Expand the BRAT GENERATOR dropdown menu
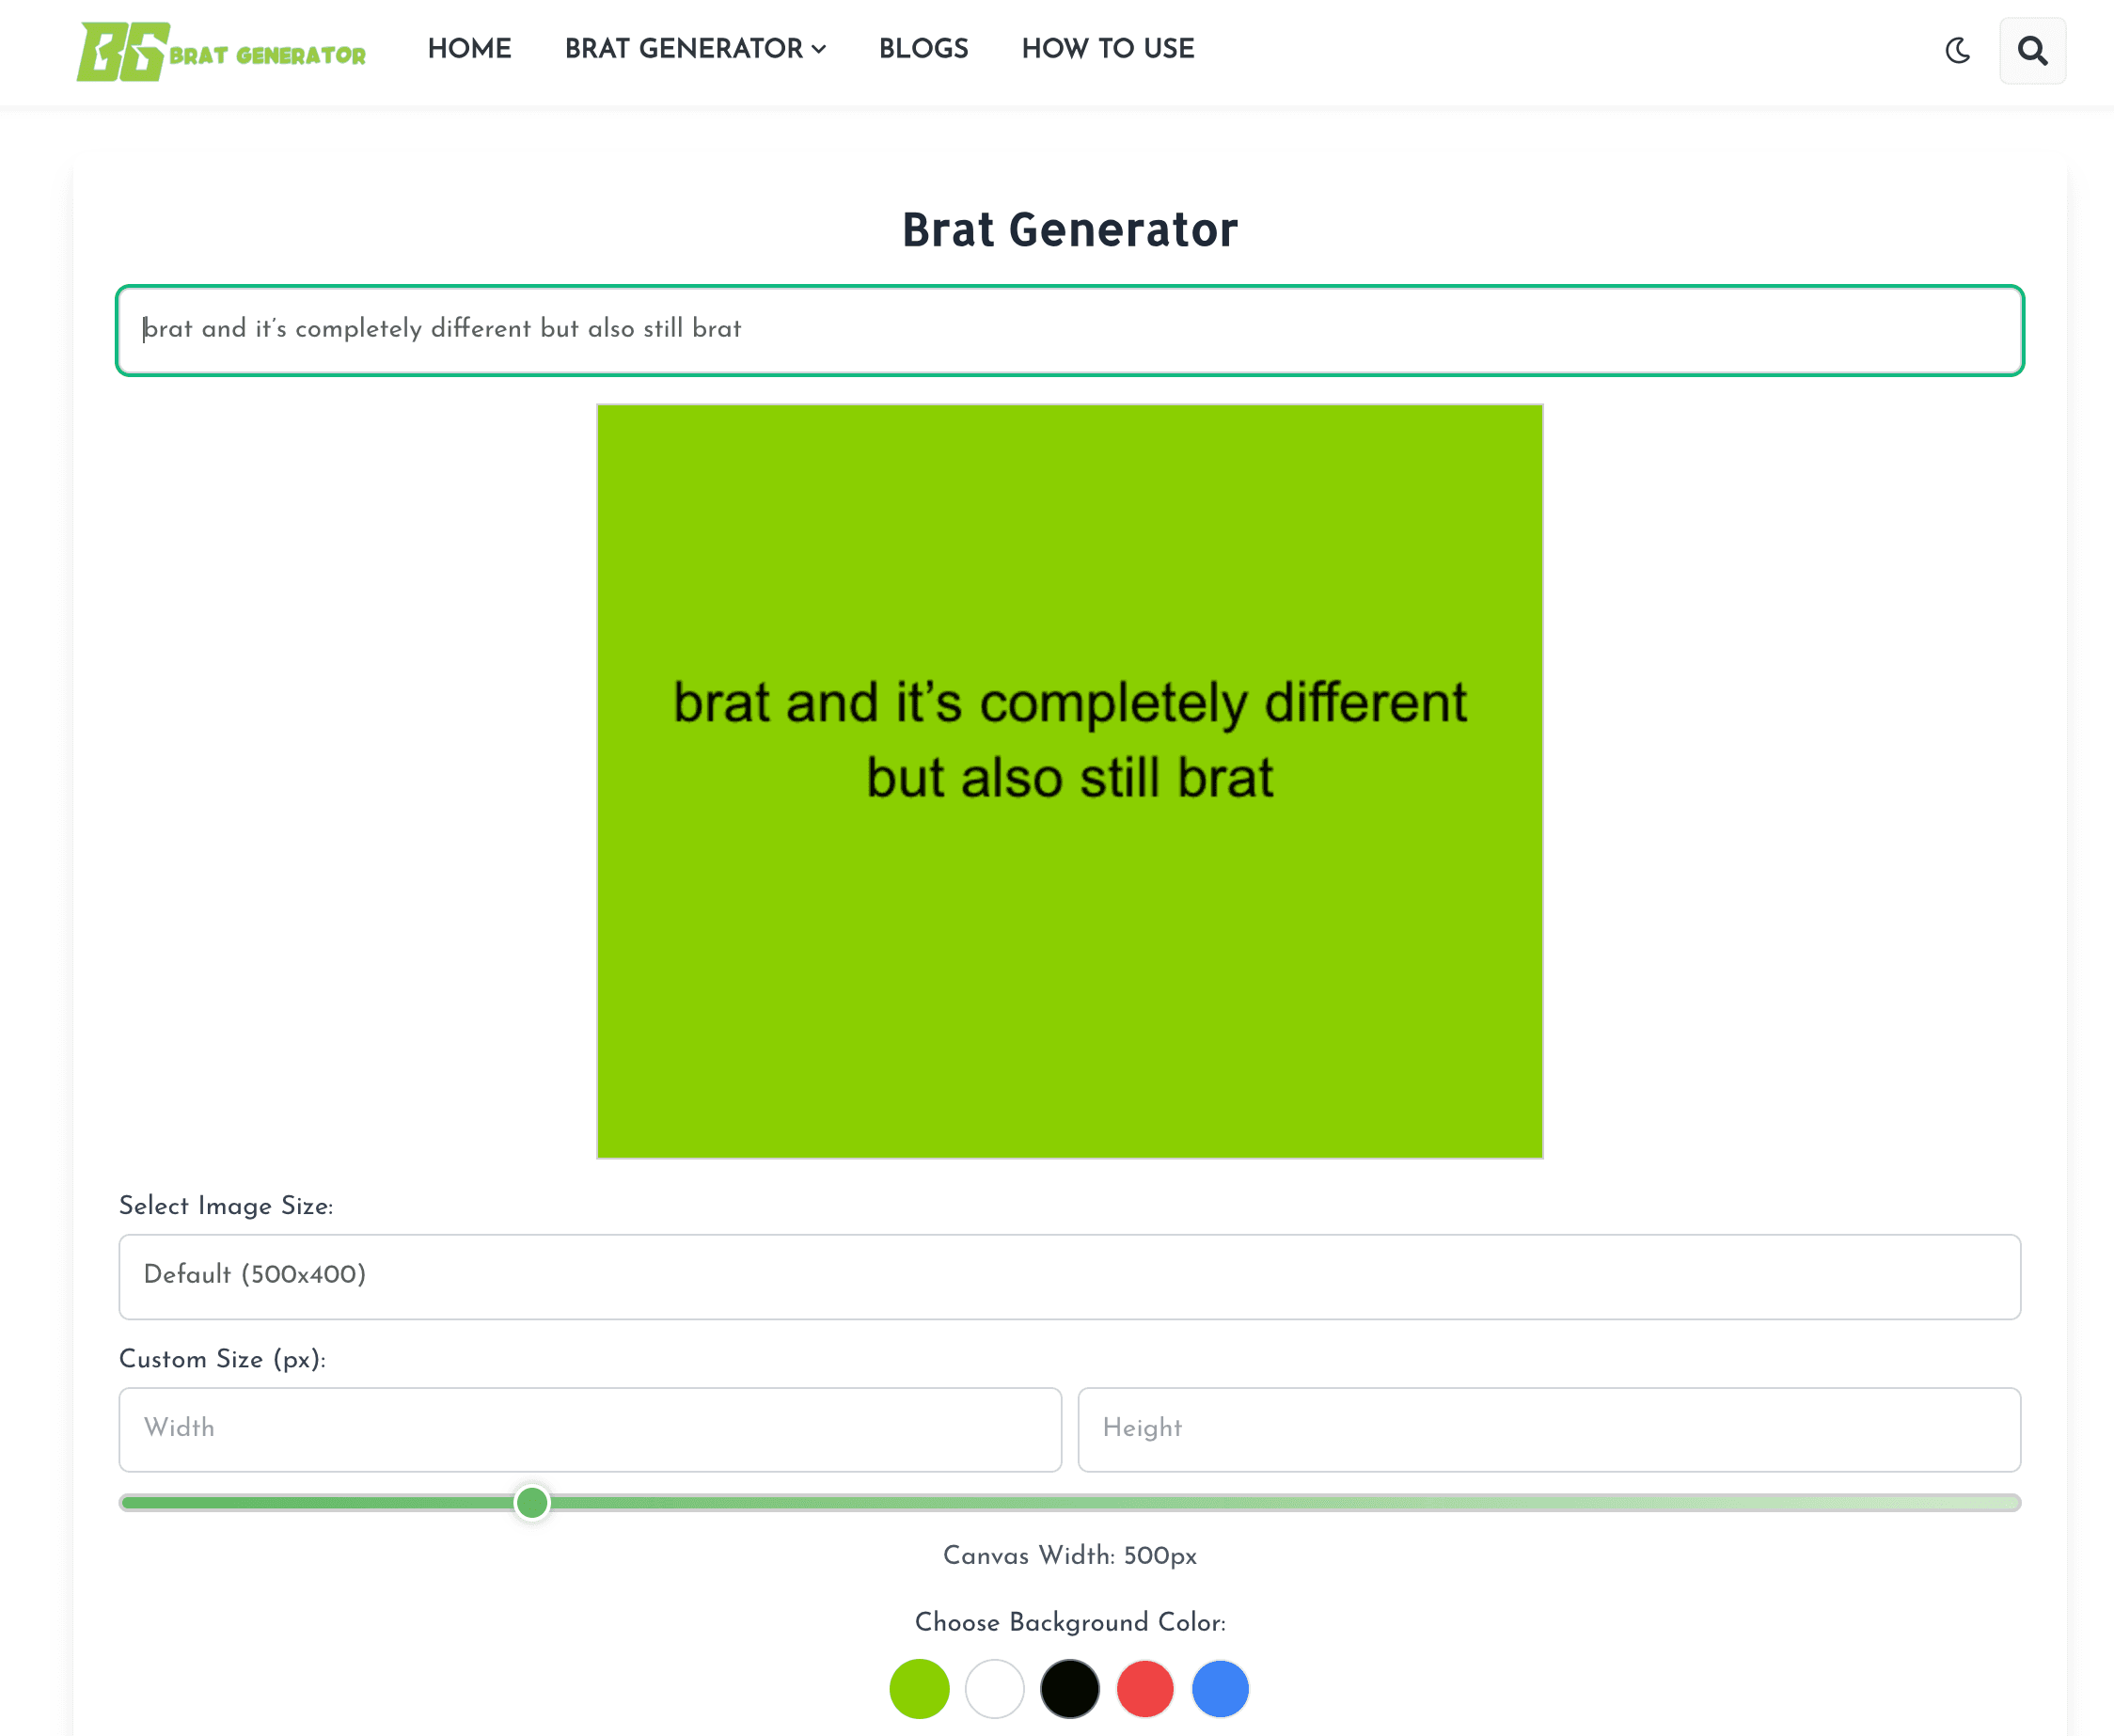Screen dimensions: 2114x1736 694,49
